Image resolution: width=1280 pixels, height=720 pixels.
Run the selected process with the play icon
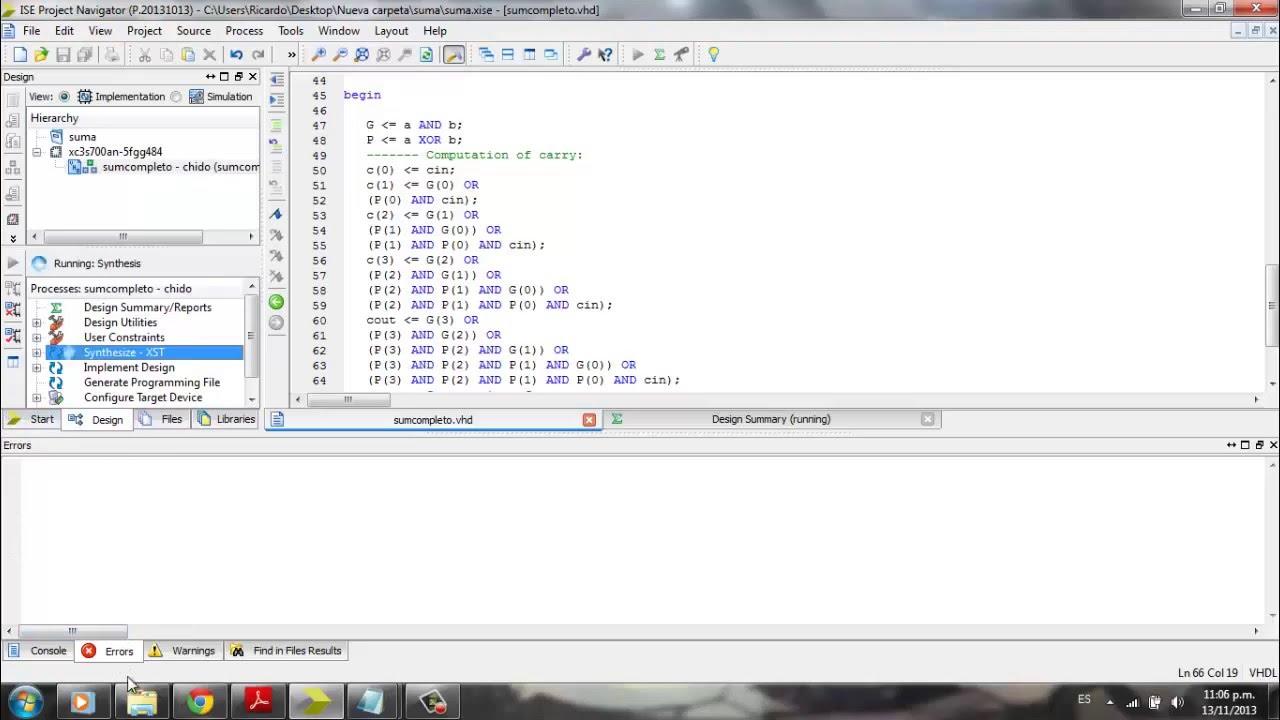point(637,54)
